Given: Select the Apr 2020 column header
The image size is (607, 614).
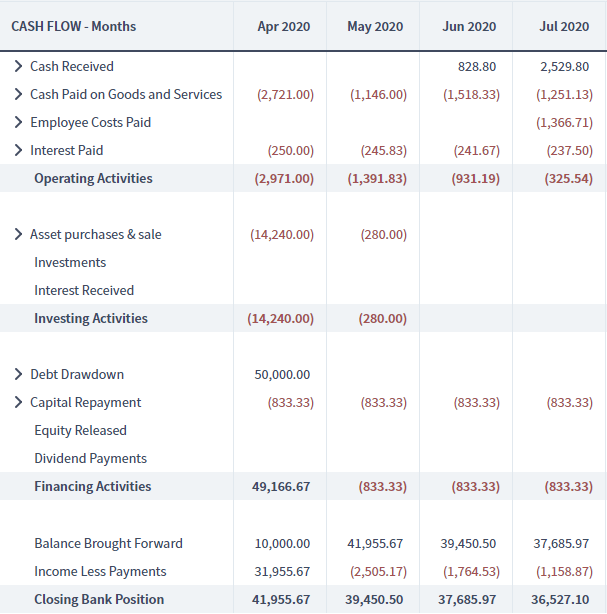Looking at the screenshot, I should pos(283,26).
